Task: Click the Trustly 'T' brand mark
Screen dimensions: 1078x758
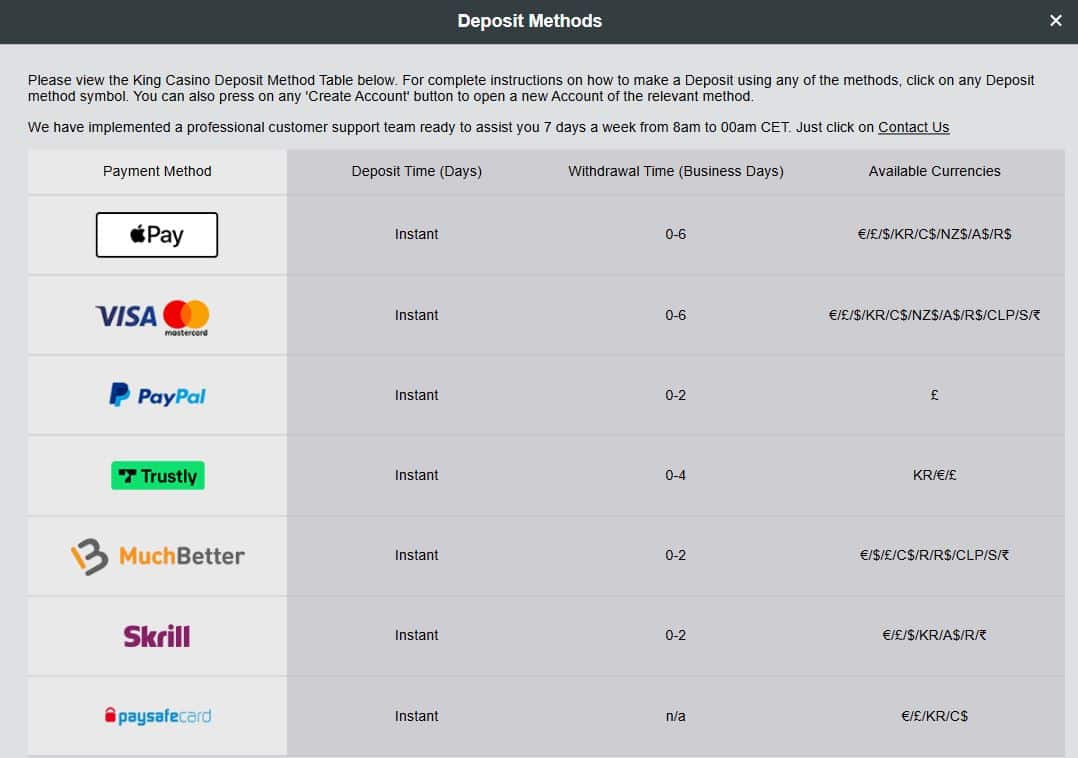Action: pos(125,475)
